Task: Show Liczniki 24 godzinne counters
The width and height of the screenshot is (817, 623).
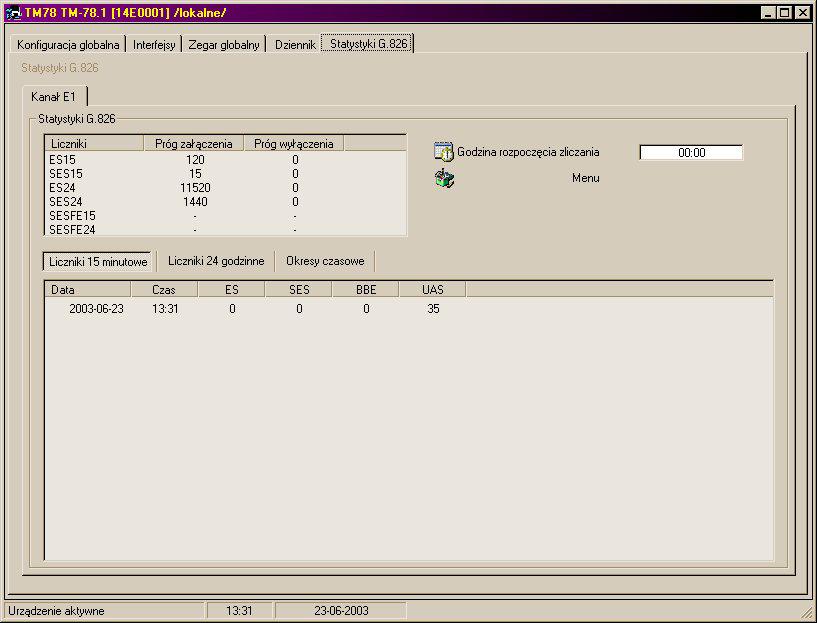Action: point(216,261)
